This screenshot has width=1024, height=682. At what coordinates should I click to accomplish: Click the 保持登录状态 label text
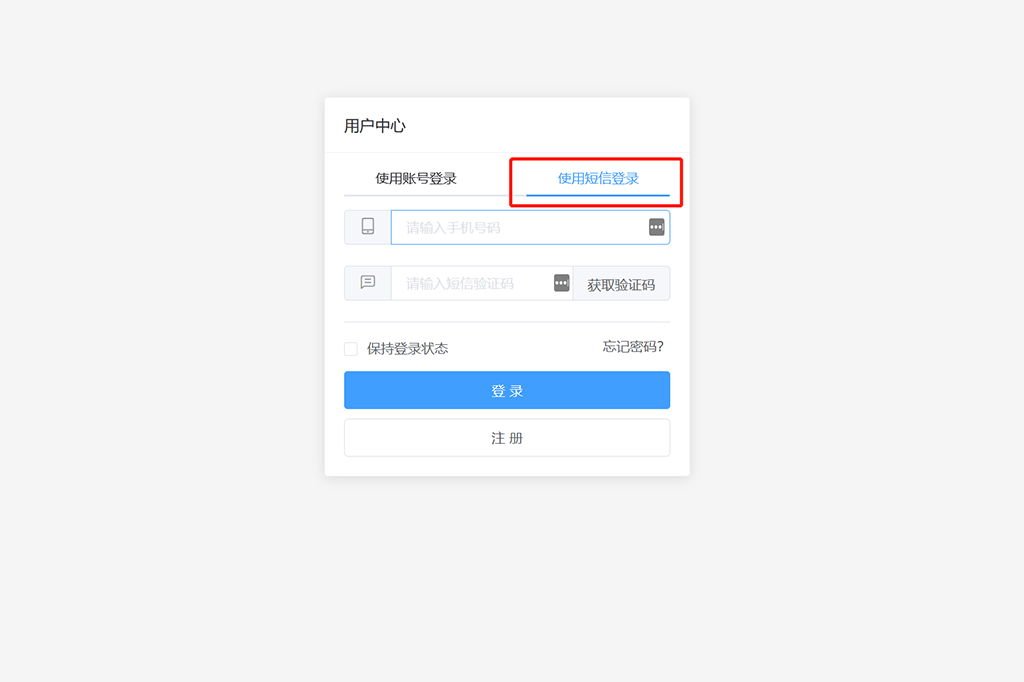point(408,349)
